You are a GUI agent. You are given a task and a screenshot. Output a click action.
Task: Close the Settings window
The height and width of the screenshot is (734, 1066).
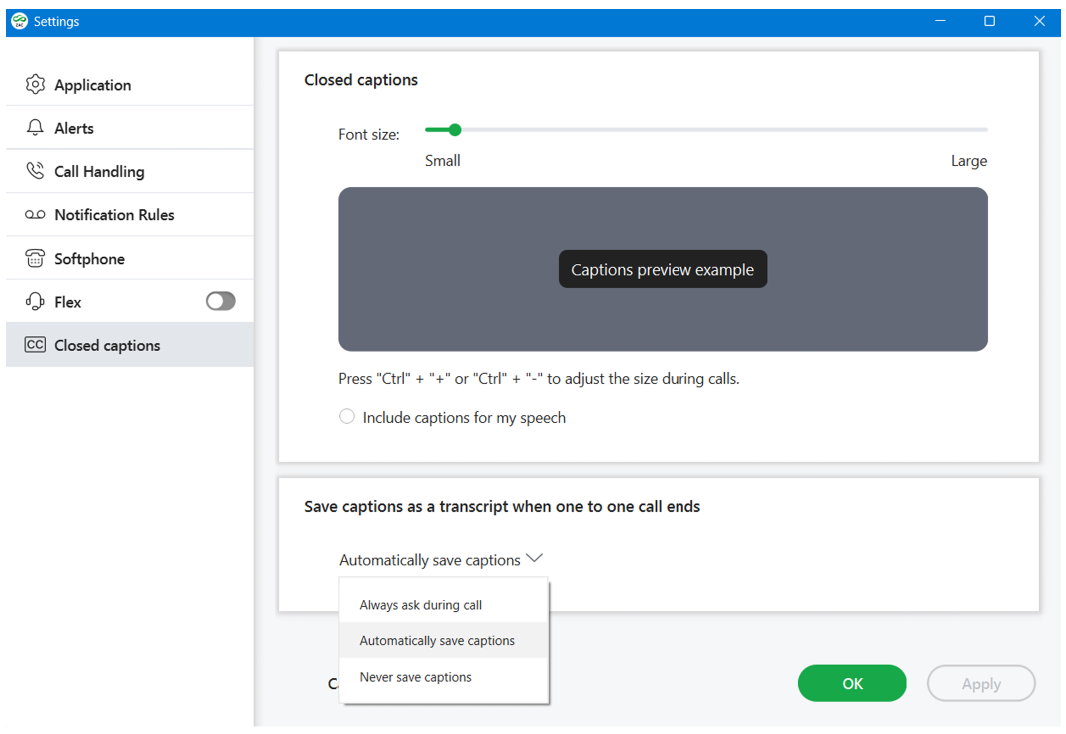1039,21
